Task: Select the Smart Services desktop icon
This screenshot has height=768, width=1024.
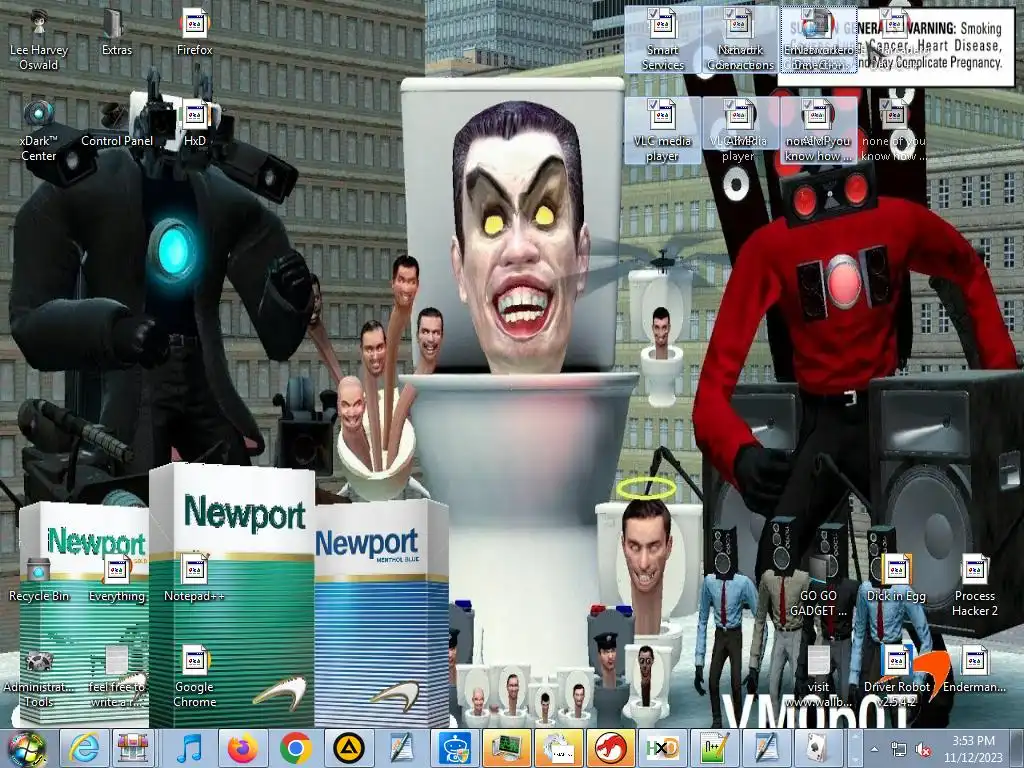Action: [662, 40]
